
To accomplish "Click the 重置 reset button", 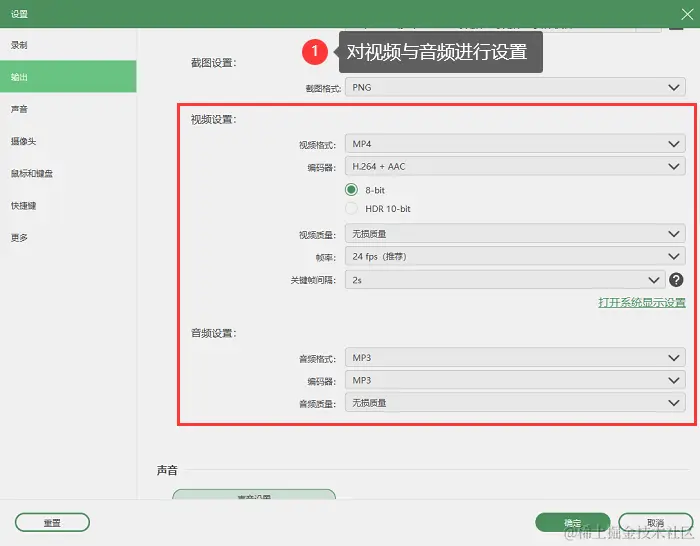I will coord(52,522).
